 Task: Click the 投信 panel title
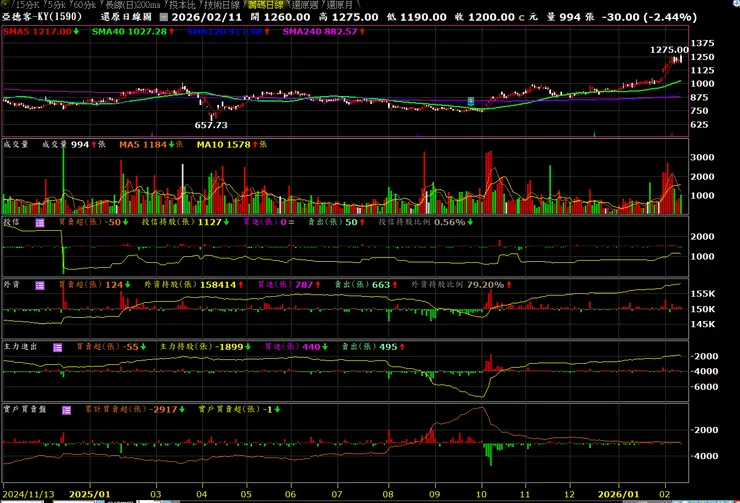click(11, 222)
